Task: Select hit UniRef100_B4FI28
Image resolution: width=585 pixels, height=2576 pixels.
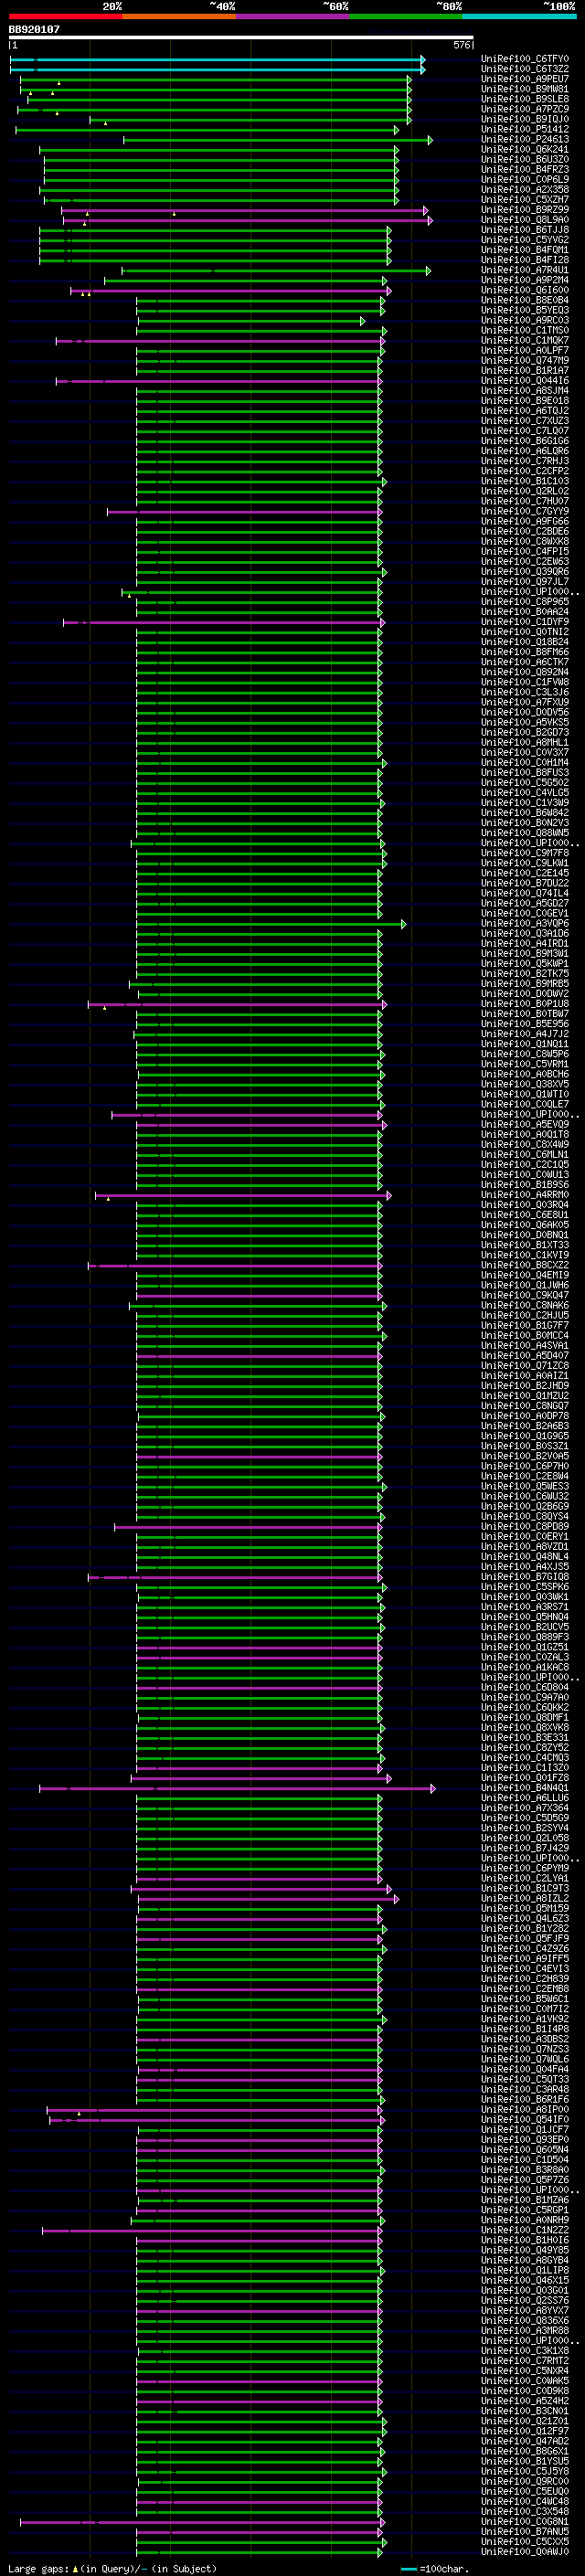Action: [525, 260]
